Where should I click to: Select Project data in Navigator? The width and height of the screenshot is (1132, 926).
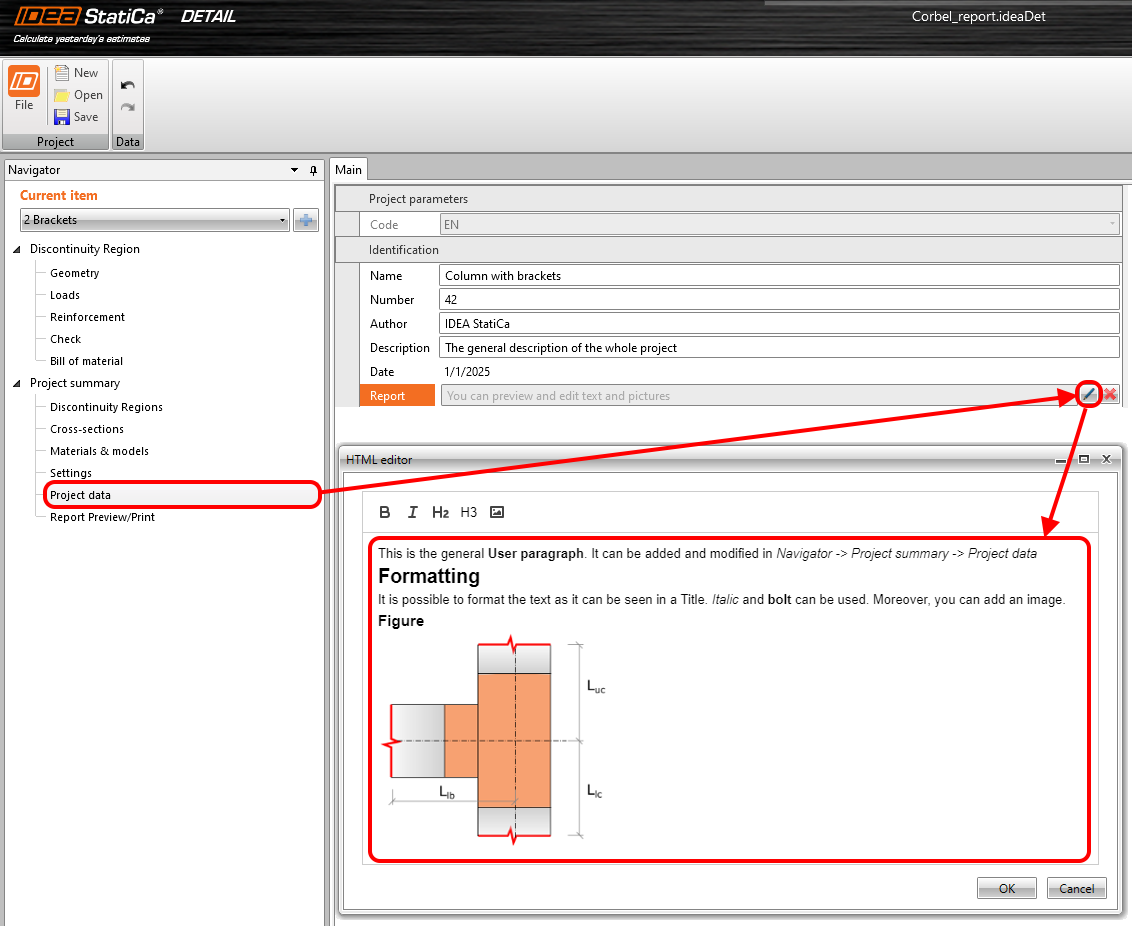[81, 495]
